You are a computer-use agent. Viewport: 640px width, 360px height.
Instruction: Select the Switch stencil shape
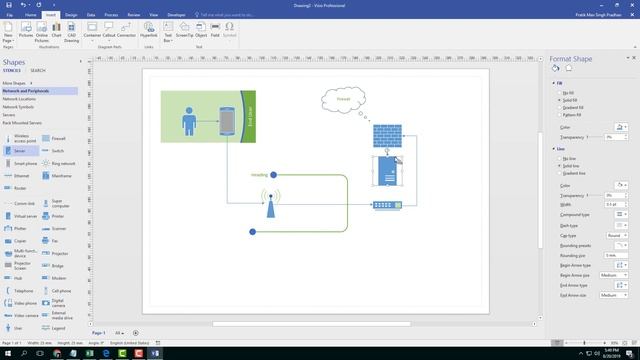click(x=53, y=151)
